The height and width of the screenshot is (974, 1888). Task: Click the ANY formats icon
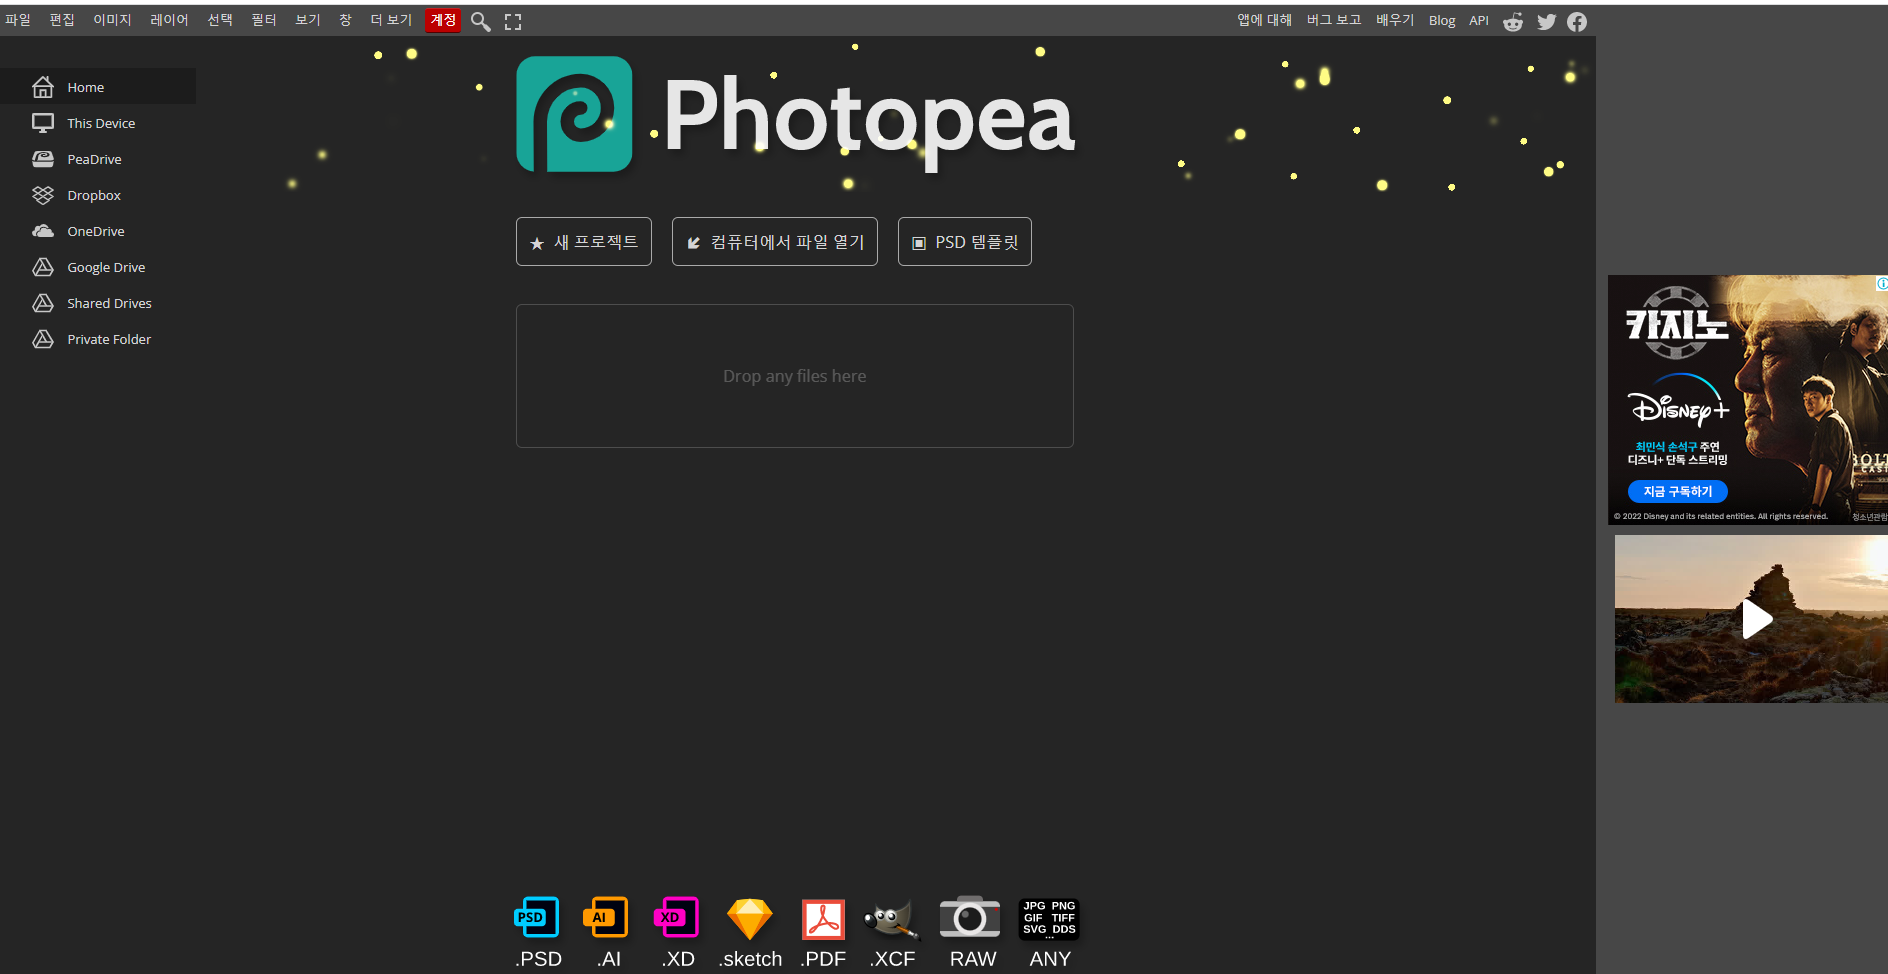tap(1049, 918)
